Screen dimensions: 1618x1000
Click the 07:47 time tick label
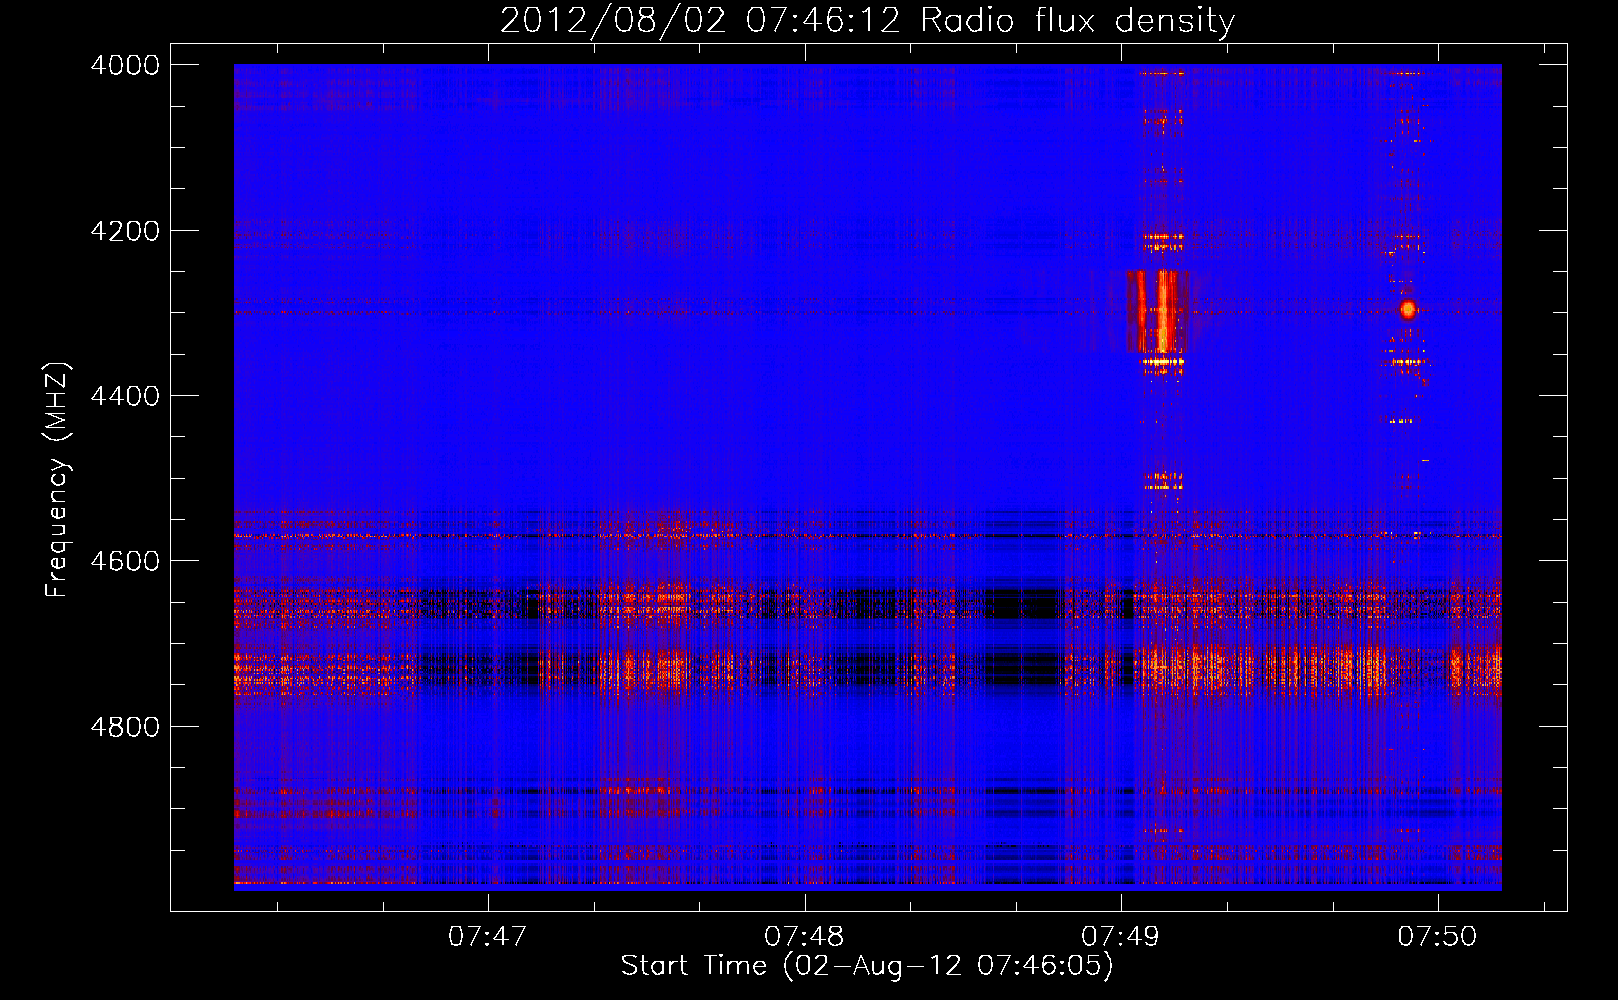pos(488,936)
